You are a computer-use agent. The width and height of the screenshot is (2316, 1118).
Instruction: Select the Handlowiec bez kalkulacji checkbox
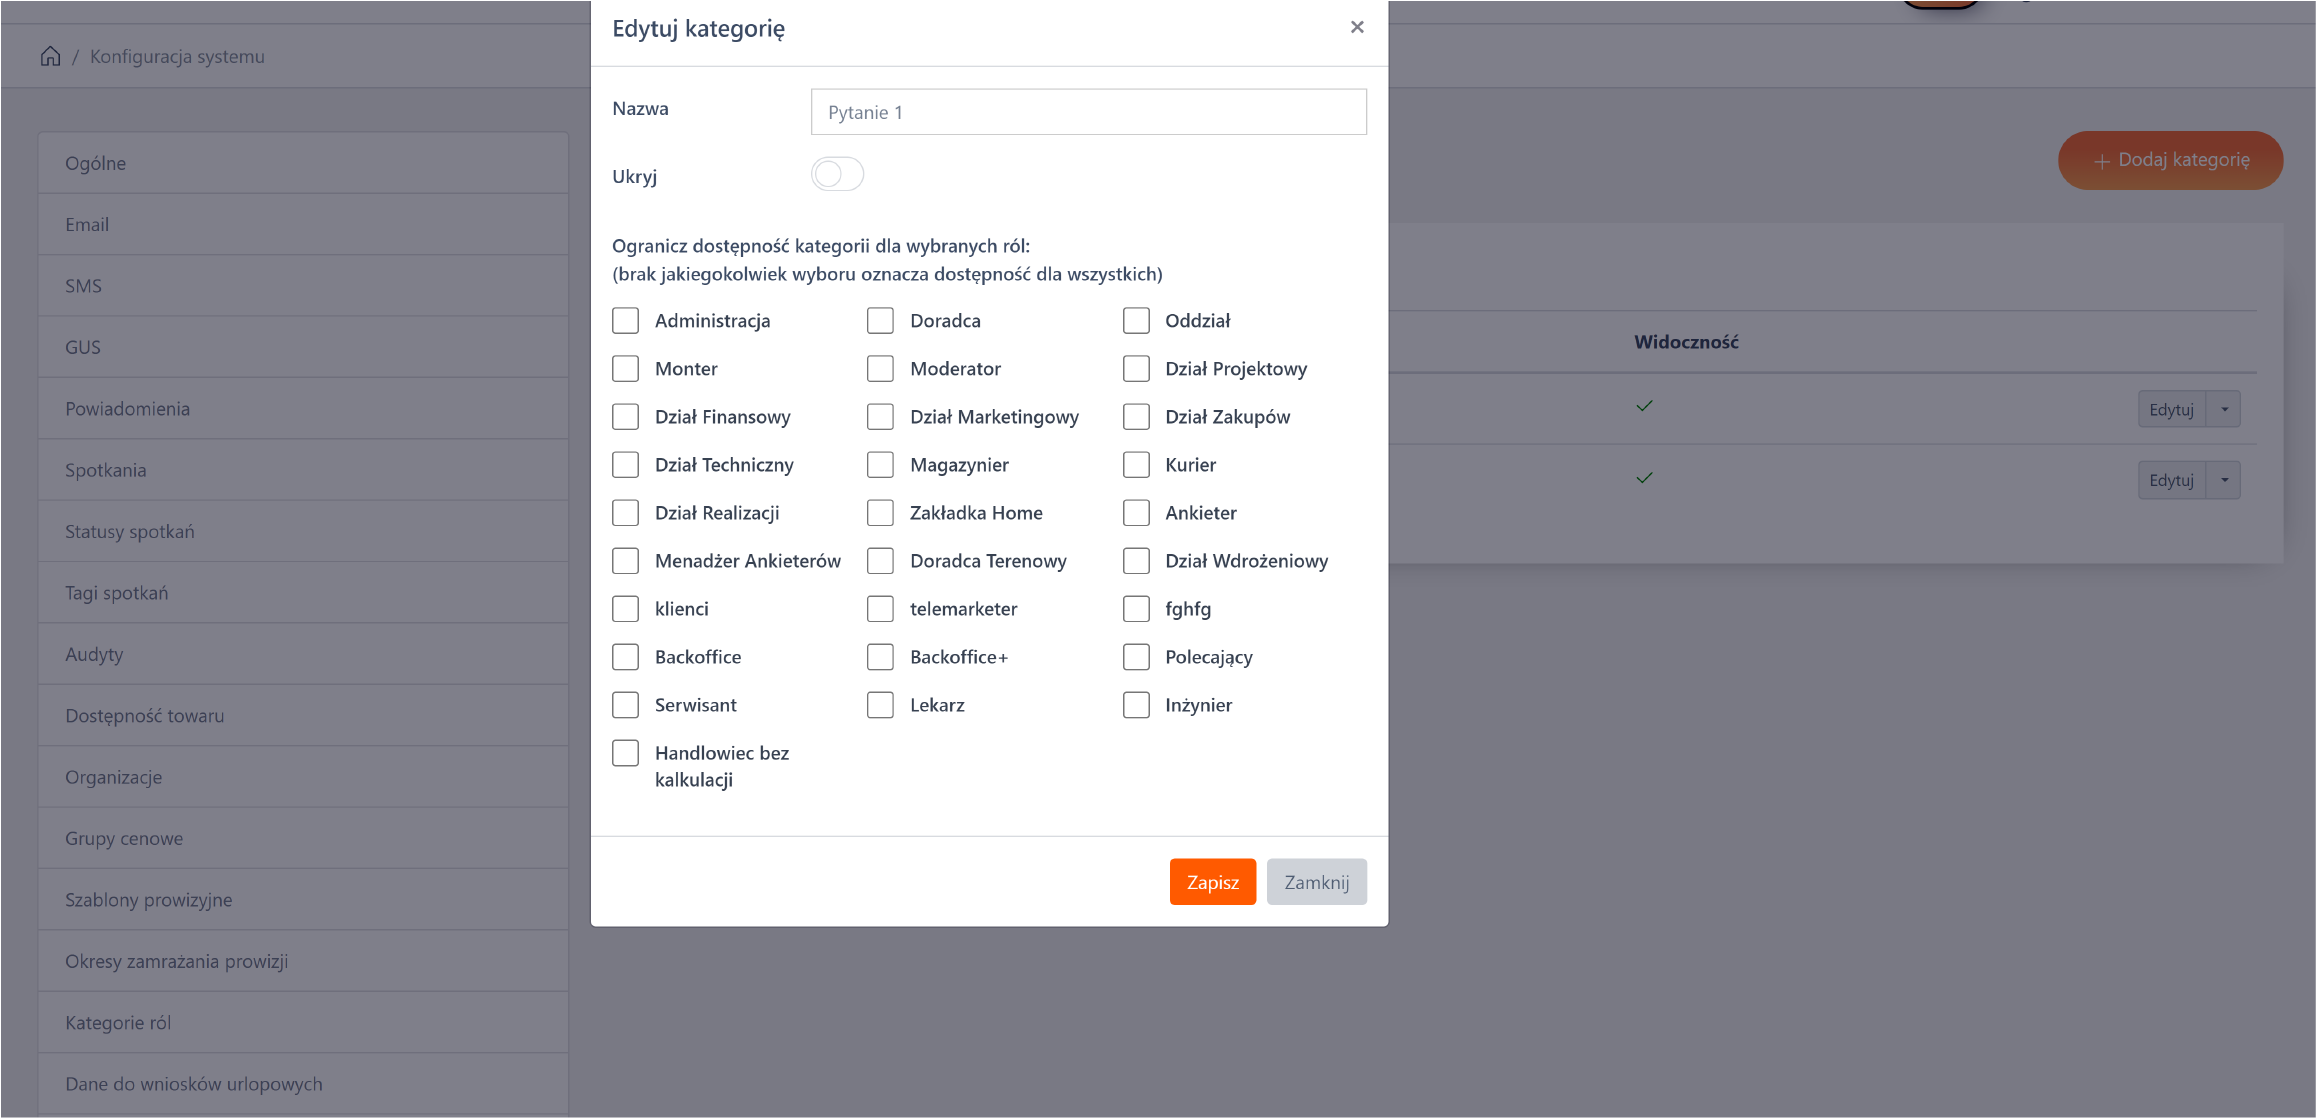[x=625, y=753]
